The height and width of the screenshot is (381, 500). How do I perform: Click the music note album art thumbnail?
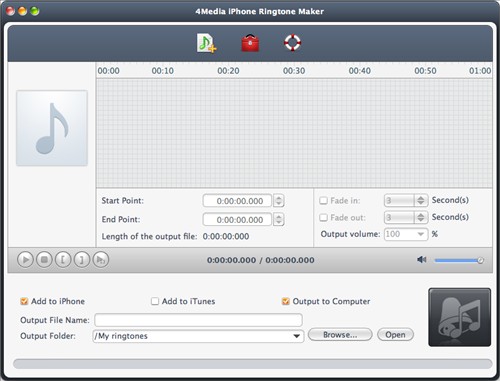(x=52, y=128)
